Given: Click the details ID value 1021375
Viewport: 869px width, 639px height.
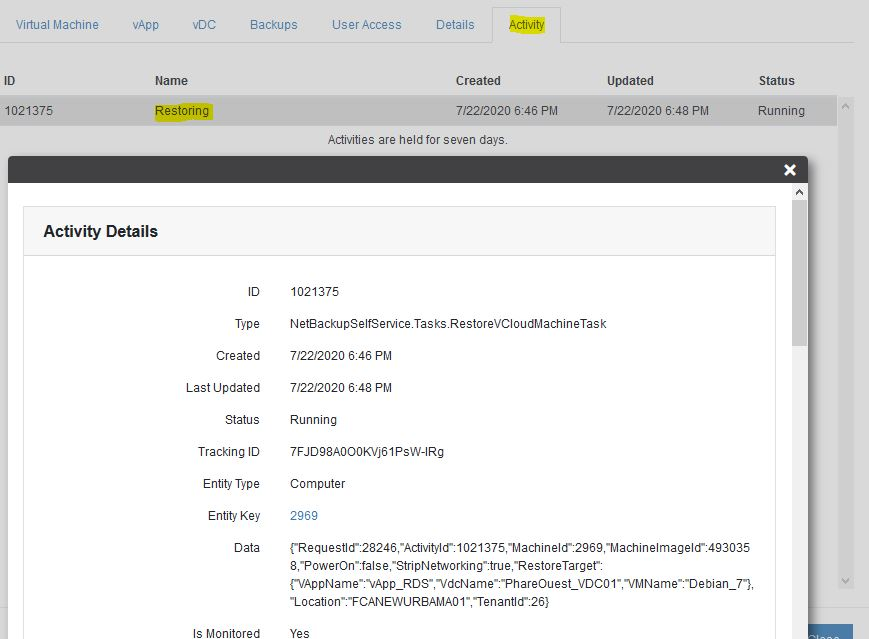Looking at the screenshot, I should coord(314,292).
